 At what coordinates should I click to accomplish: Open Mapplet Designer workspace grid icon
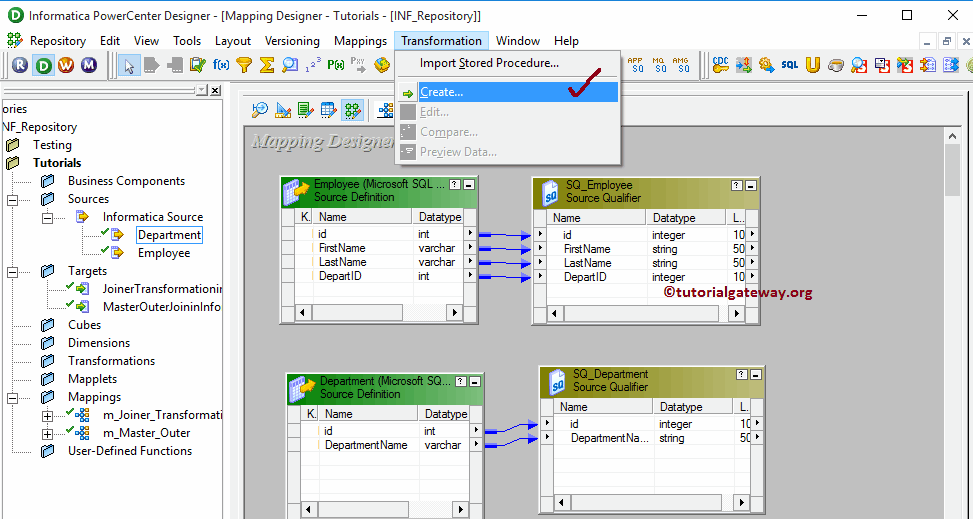click(329, 111)
